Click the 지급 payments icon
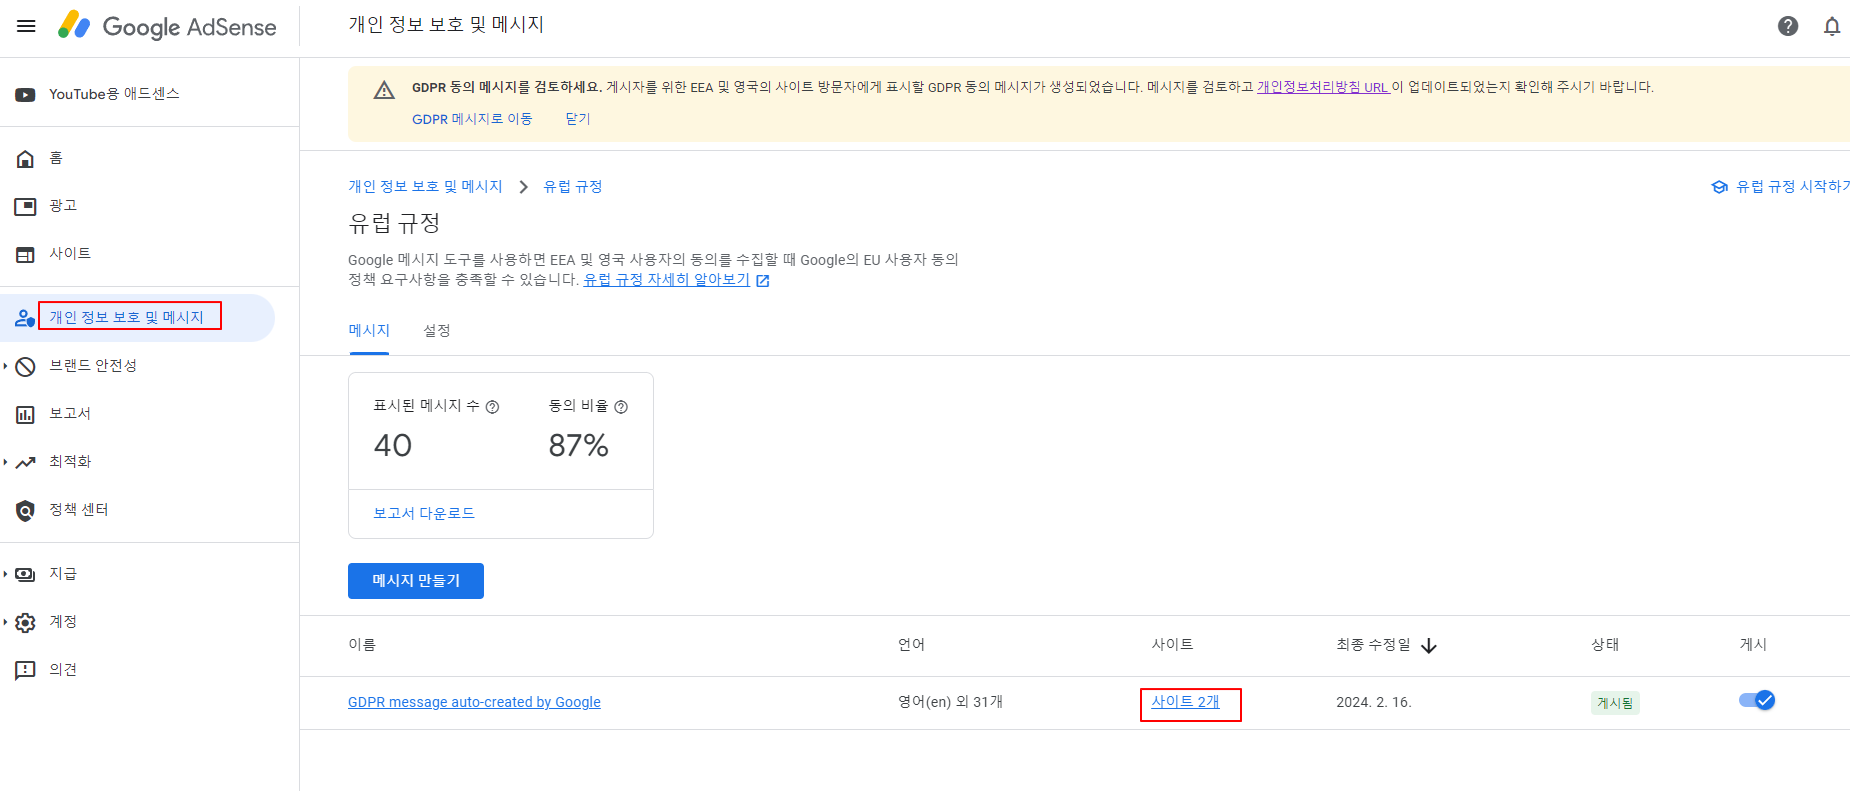Screen dimensions: 1850x791 (x=25, y=575)
